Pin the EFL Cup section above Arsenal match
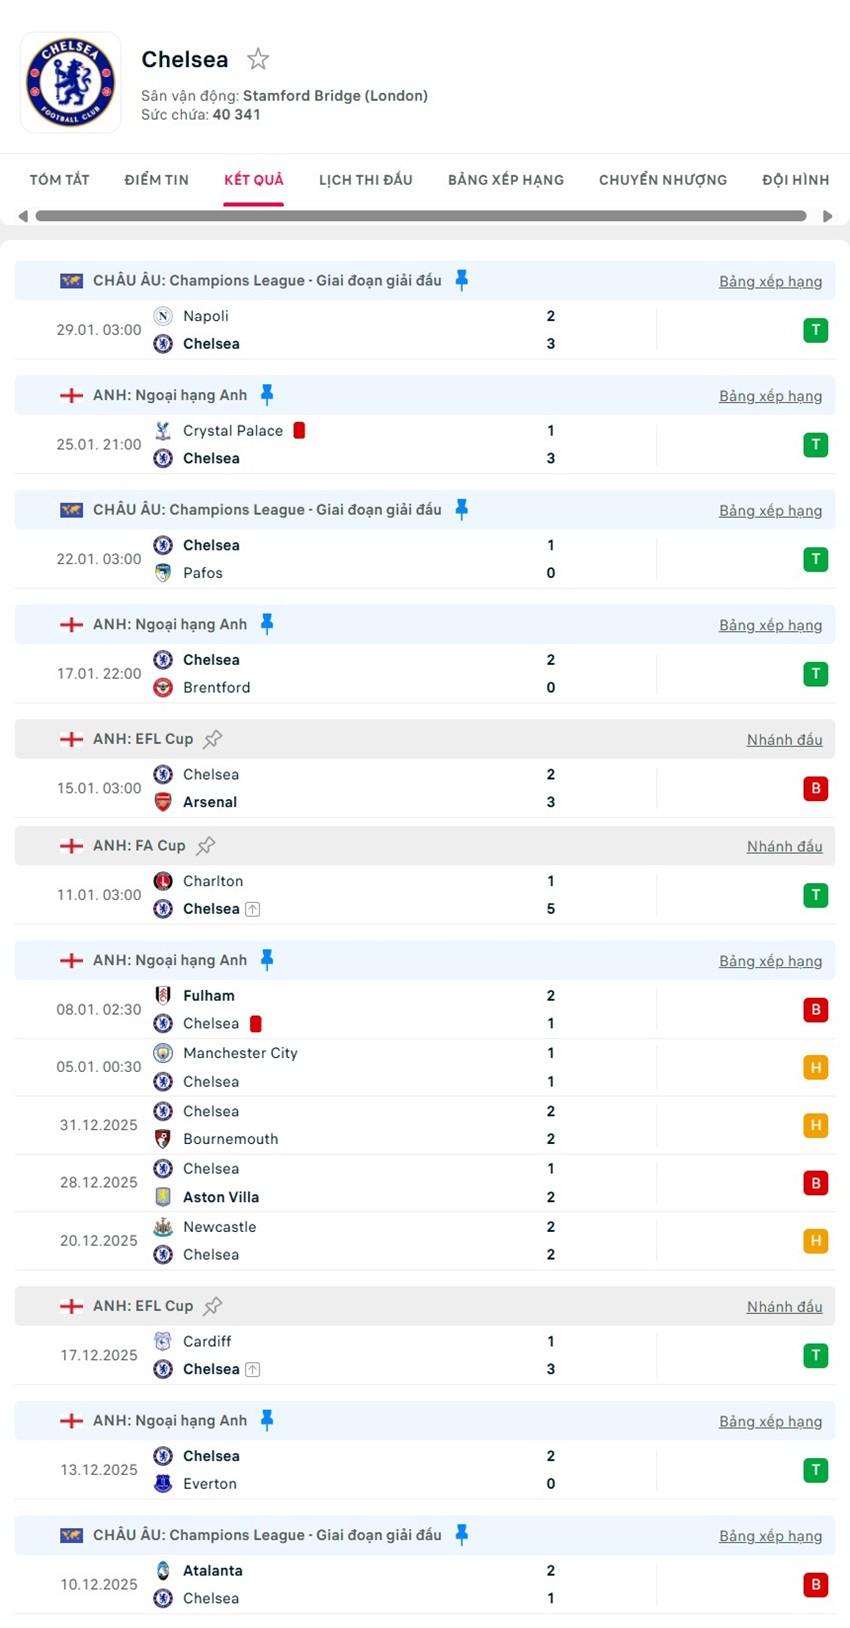Image resolution: width=850 pixels, height=1628 pixels. tap(213, 739)
